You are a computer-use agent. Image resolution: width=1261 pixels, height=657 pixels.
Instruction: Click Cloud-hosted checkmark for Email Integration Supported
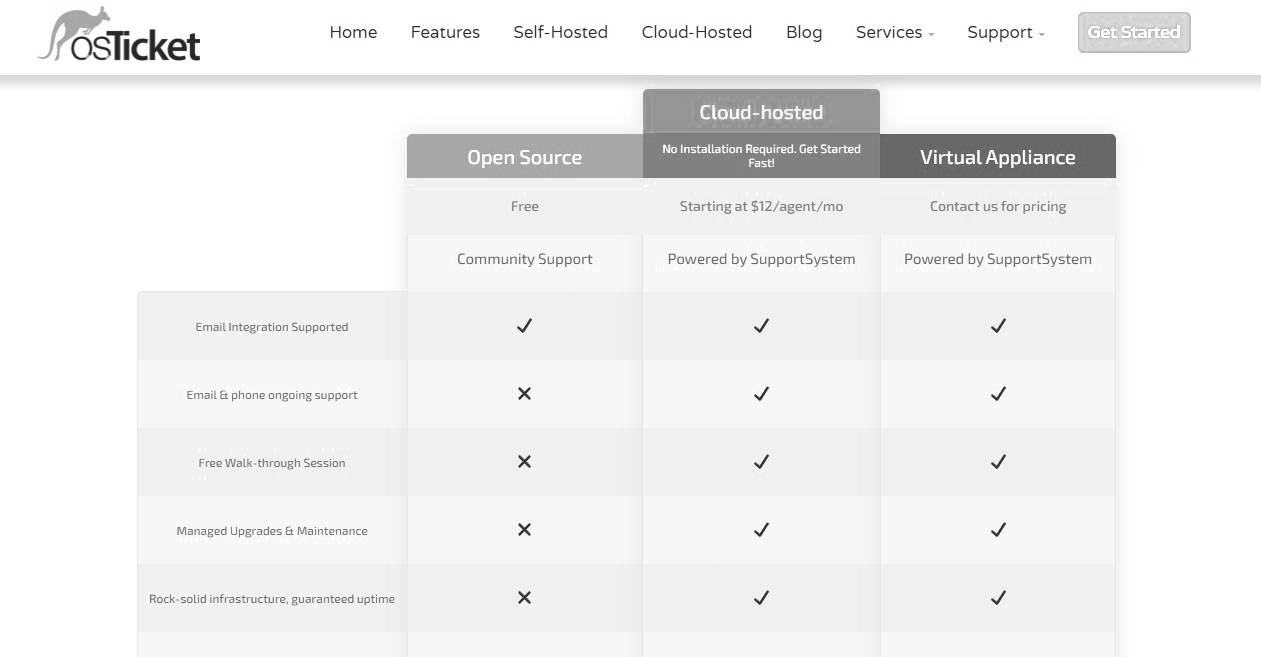pyautogui.click(x=761, y=326)
